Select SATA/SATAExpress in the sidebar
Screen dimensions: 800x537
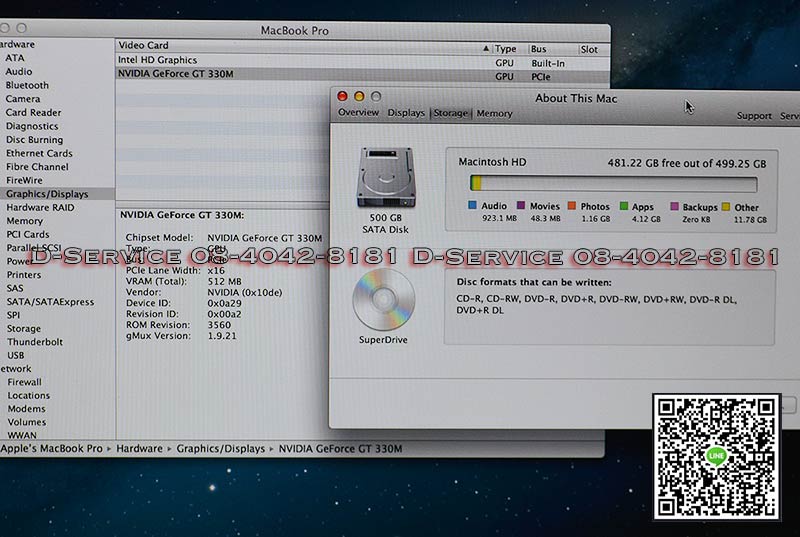[50, 301]
